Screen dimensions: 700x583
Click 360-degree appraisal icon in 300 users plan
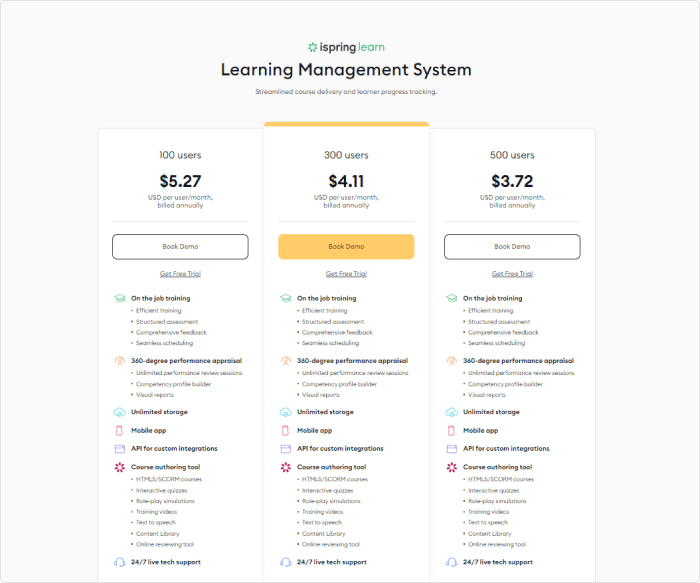point(286,361)
